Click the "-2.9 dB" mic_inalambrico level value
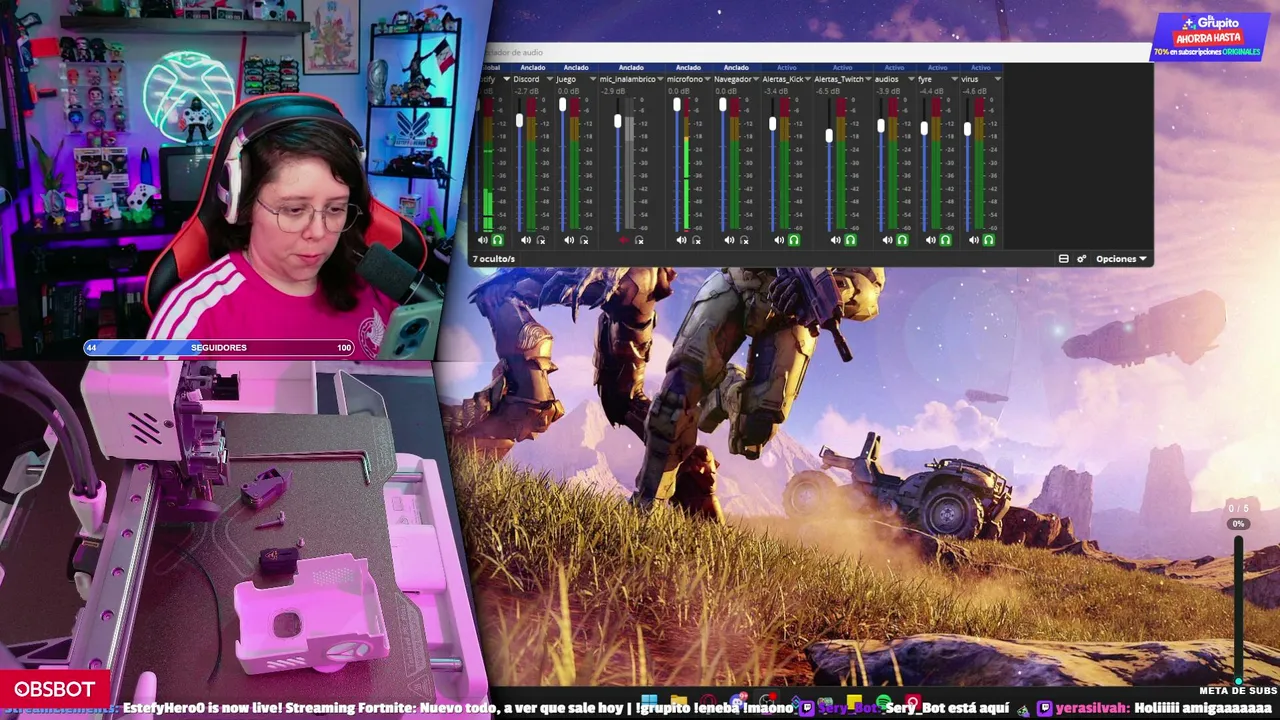The image size is (1280, 720). pyautogui.click(x=613, y=92)
